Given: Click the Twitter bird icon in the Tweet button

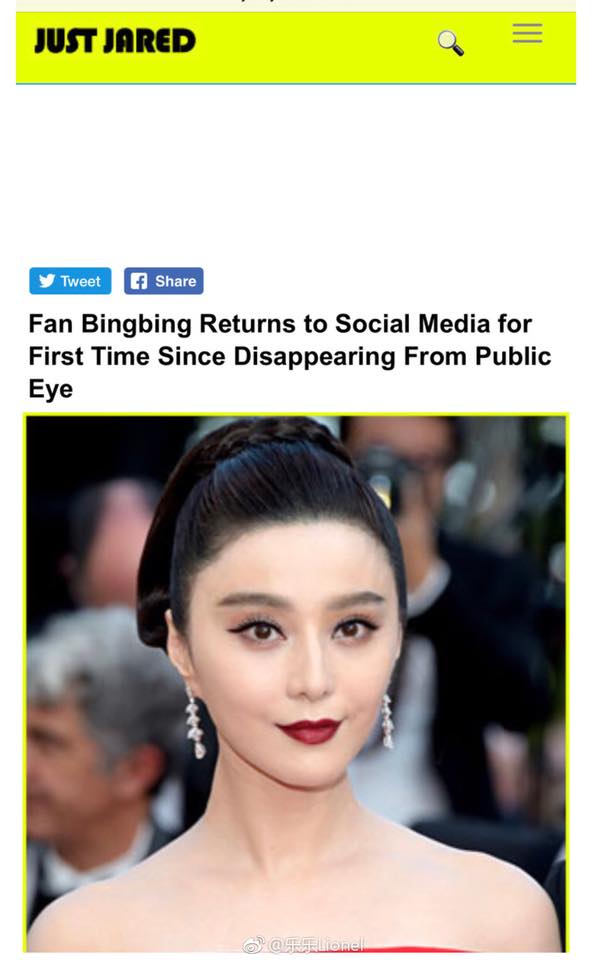Looking at the screenshot, I should (x=47, y=280).
